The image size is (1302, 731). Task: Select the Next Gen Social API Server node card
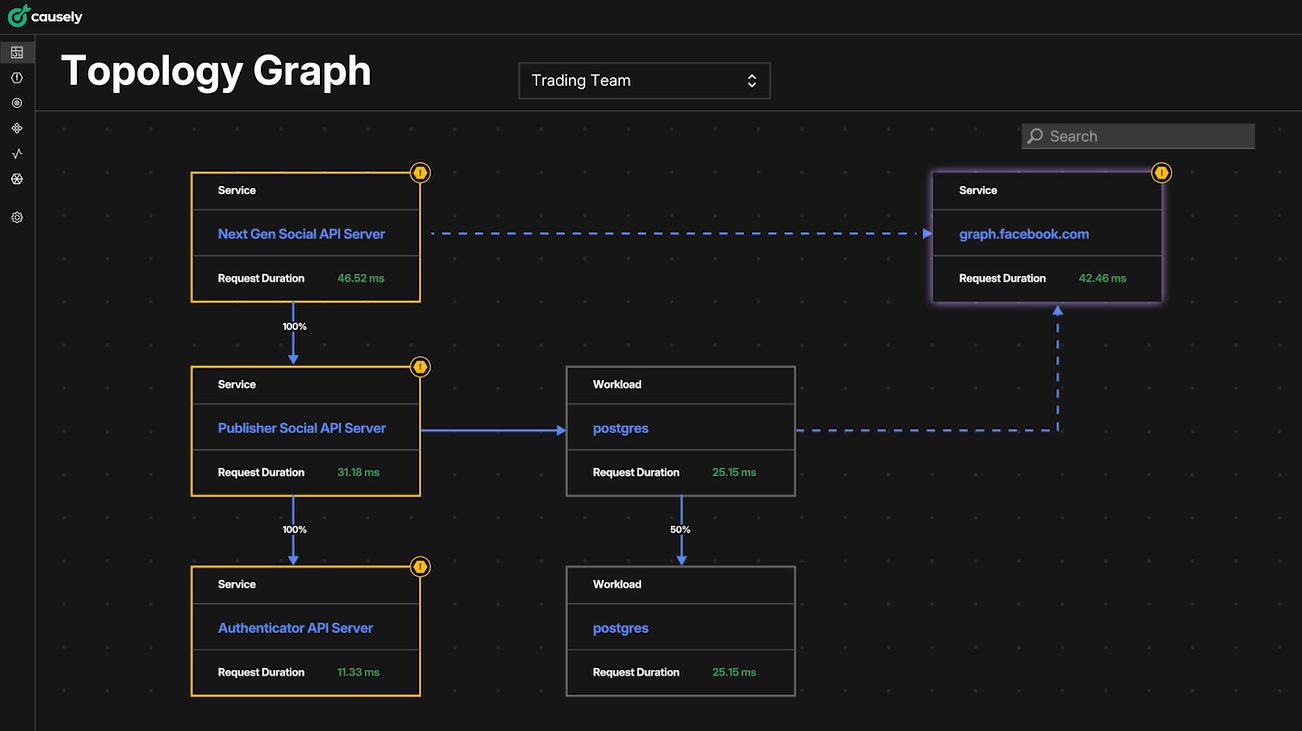pos(305,234)
